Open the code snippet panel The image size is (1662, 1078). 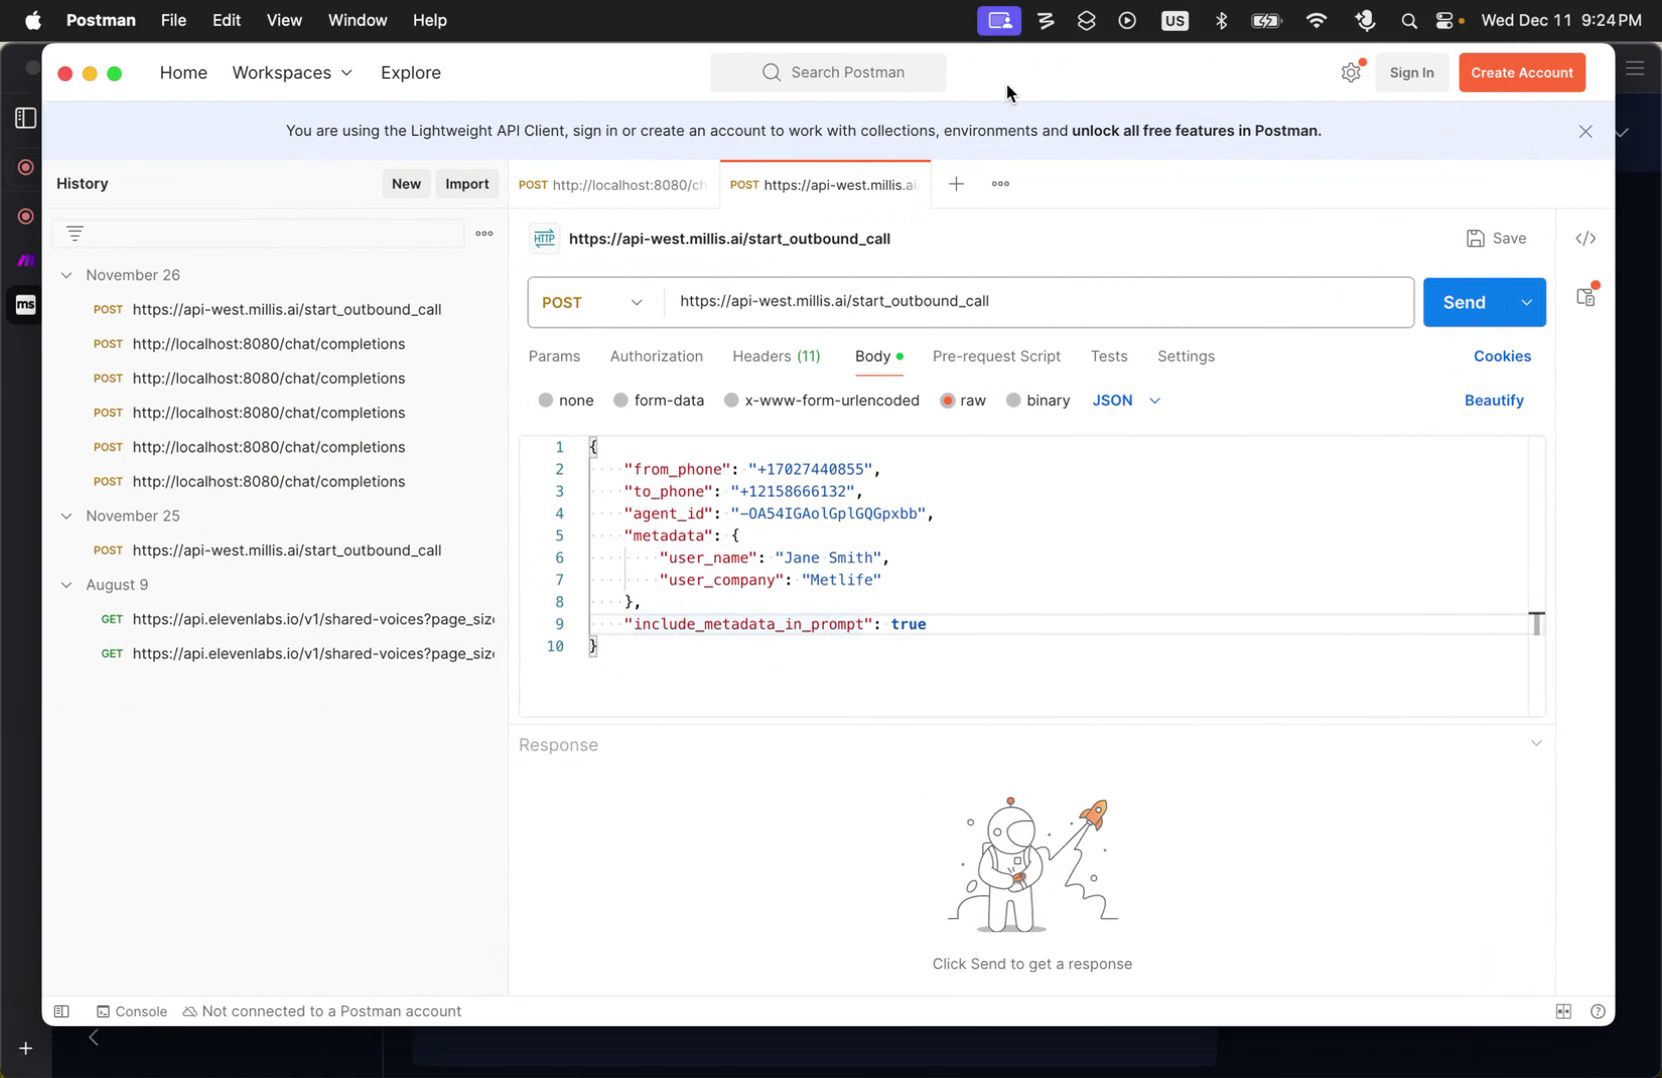click(1585, 238)
